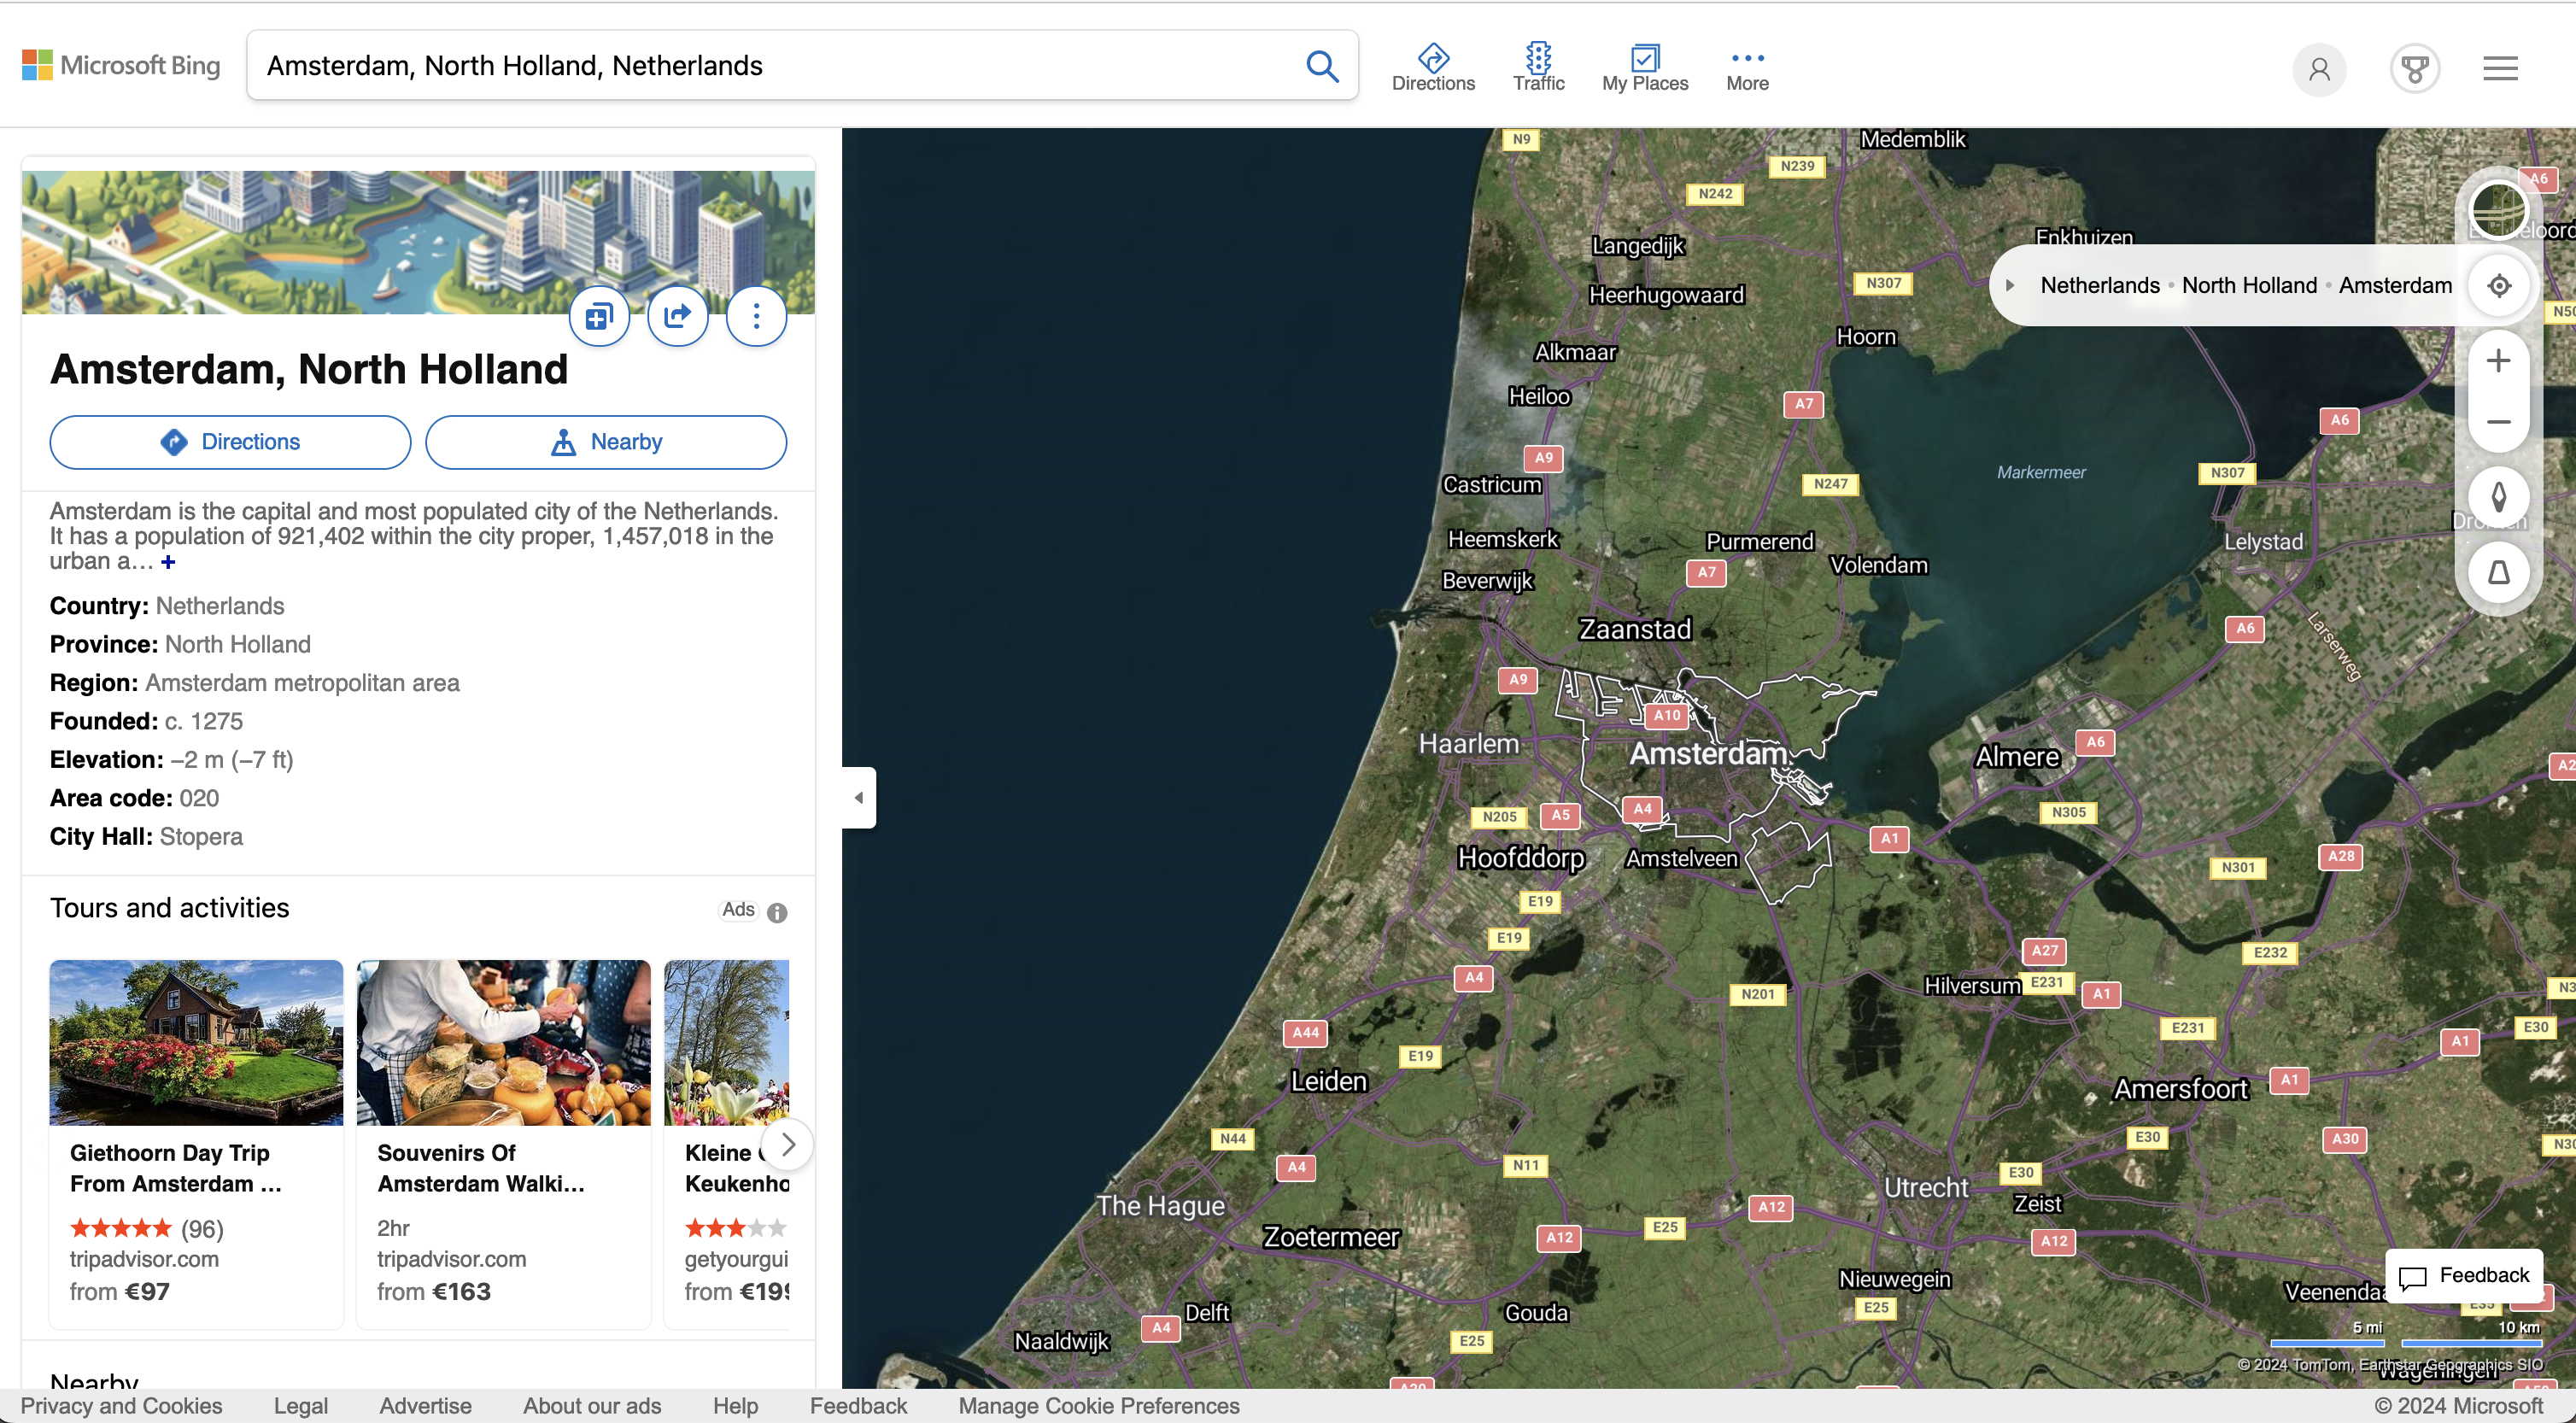Click the Nearby button
The height and width of the screenshot is (1423, 2576).
tap(605, 442)
